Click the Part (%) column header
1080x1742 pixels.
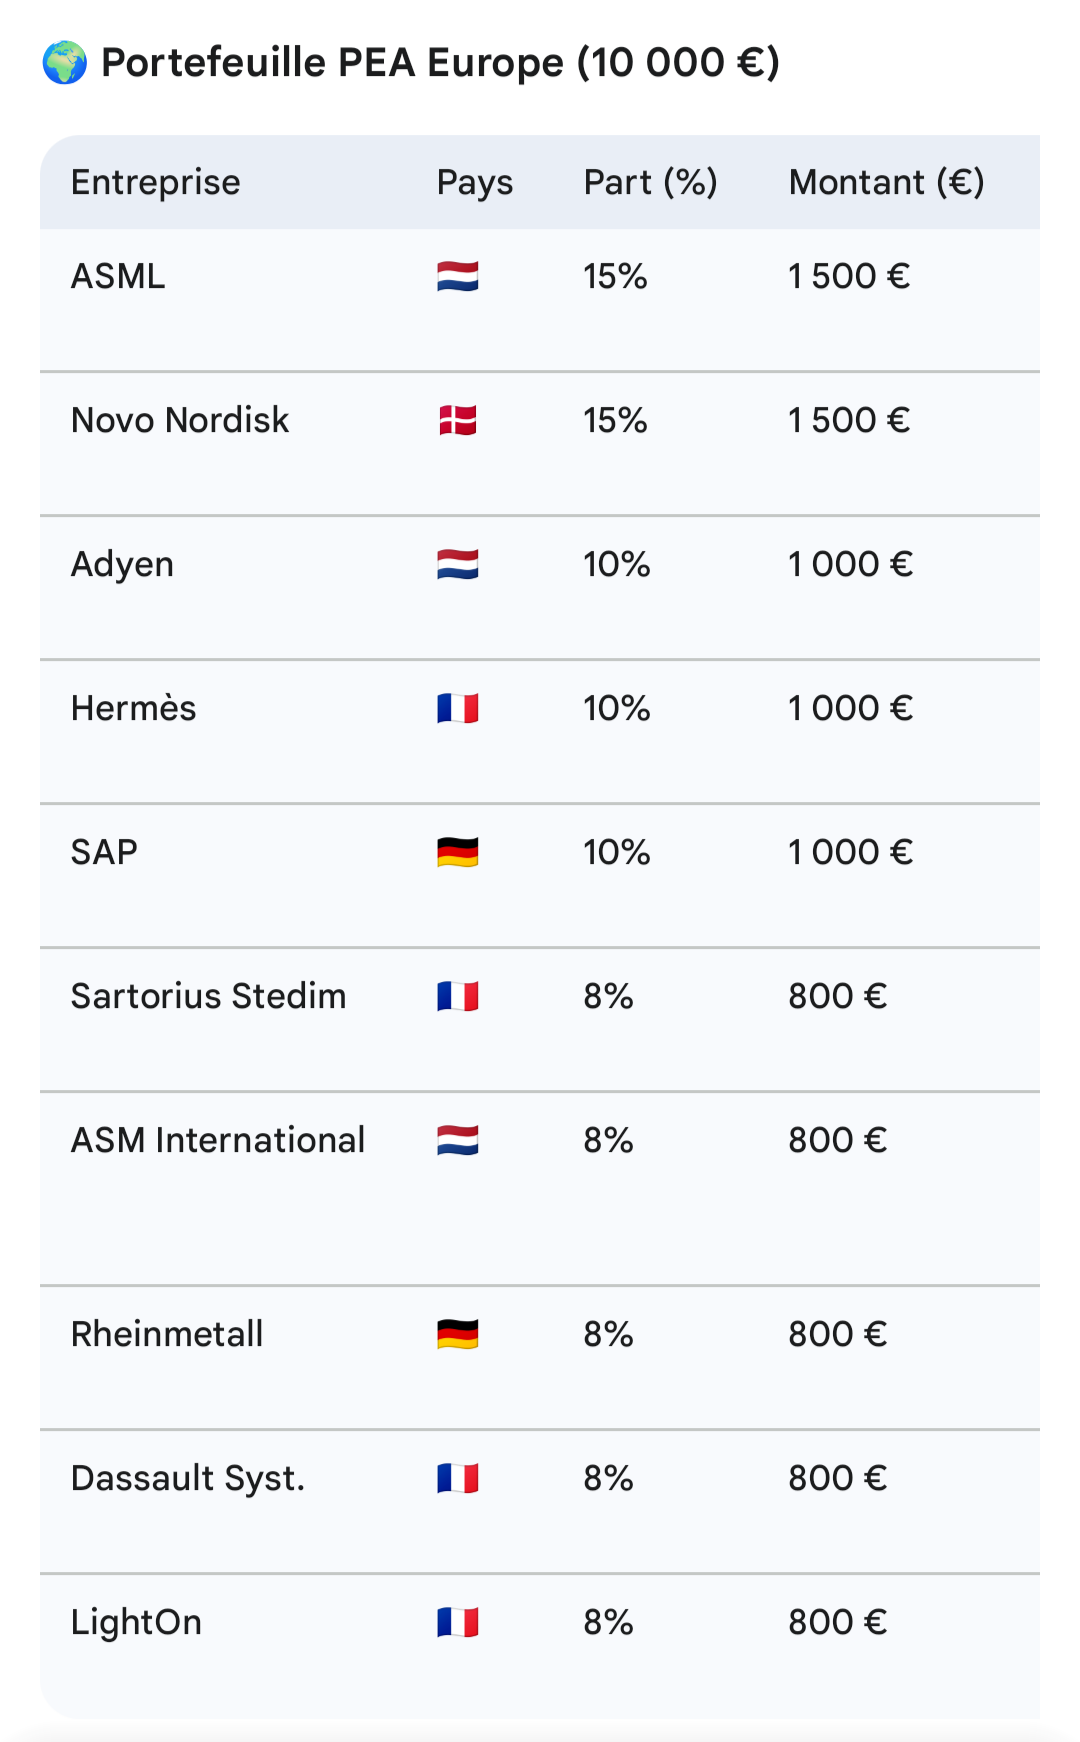[651, 182]
